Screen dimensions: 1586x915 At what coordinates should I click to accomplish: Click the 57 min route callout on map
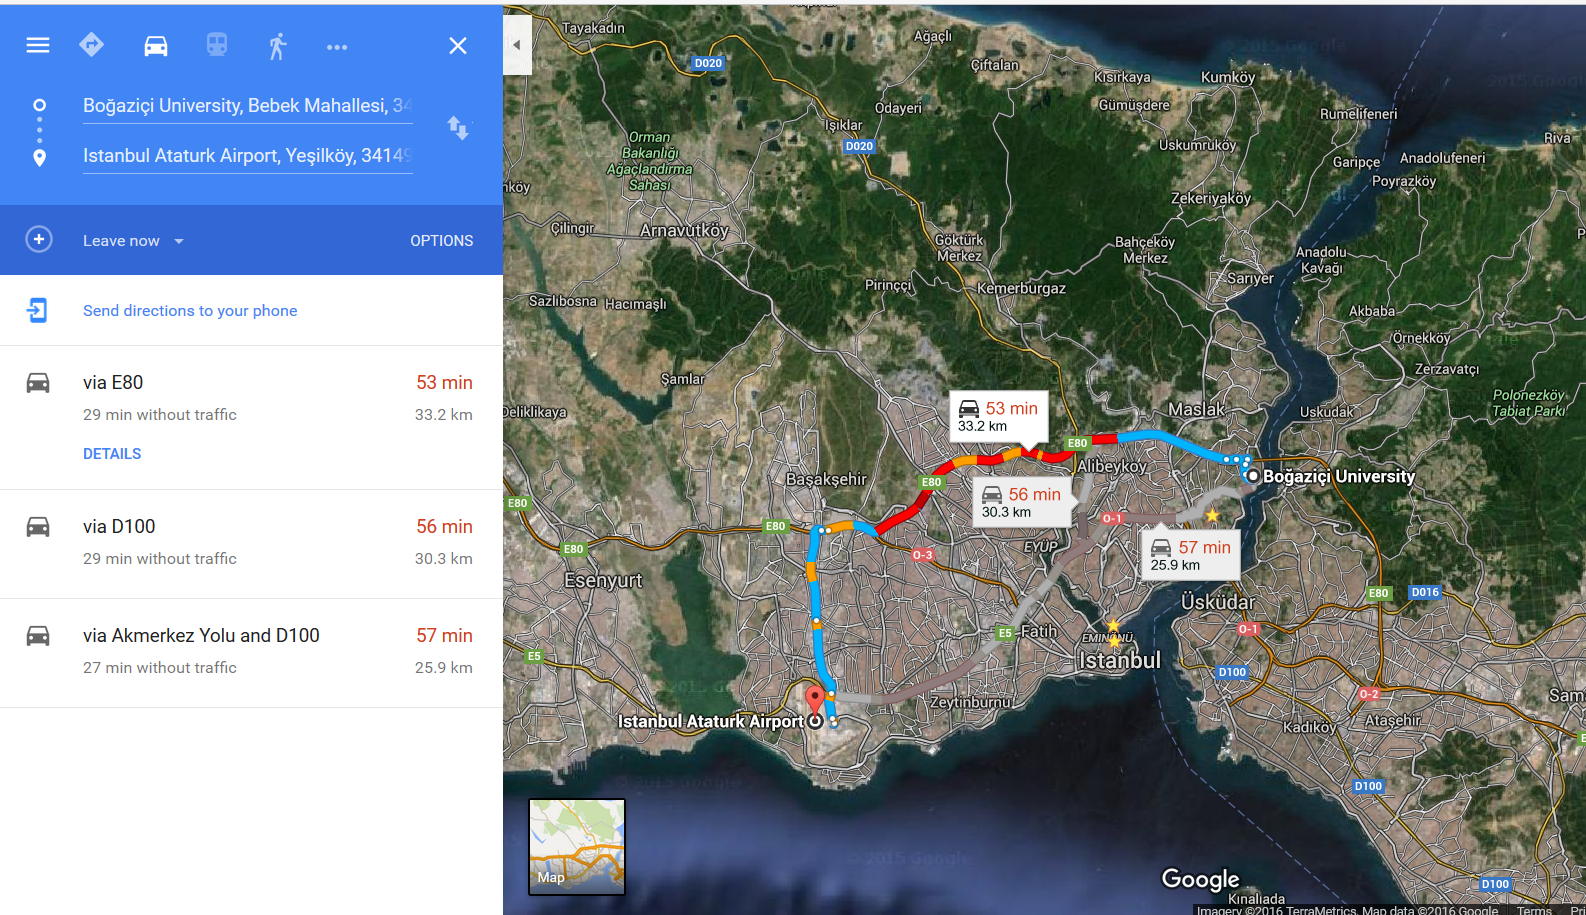click(1191, 555)
